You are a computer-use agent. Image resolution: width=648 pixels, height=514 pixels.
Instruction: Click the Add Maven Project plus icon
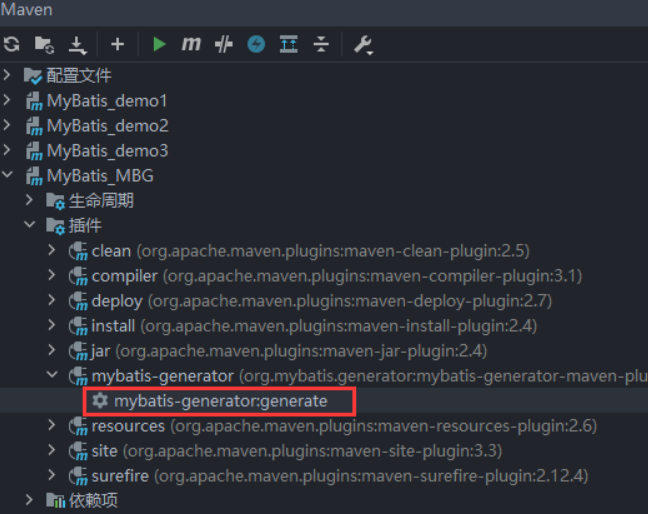(117, 44)
